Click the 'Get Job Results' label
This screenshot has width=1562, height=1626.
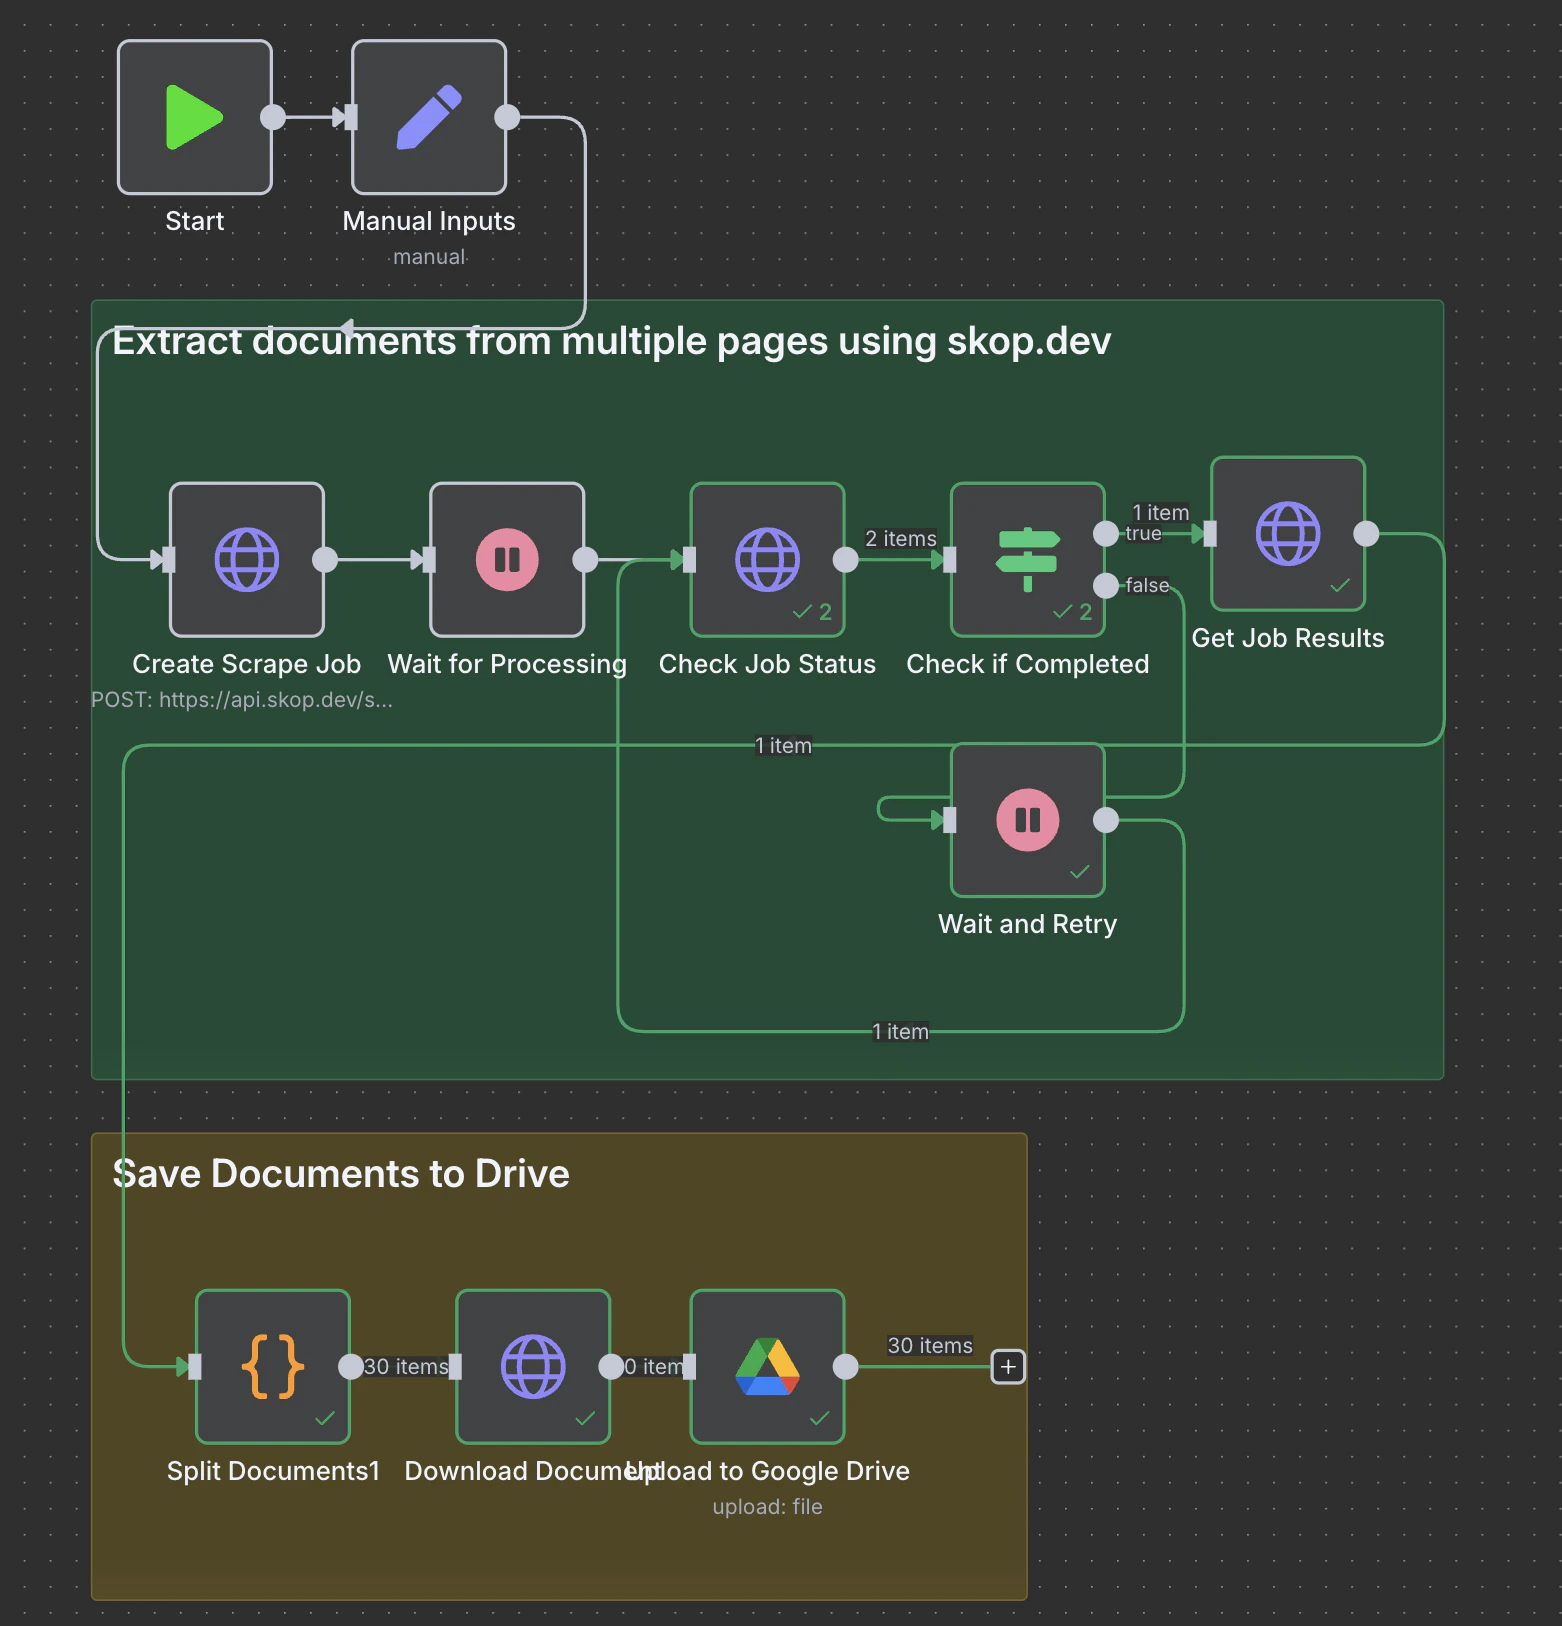1288,638
